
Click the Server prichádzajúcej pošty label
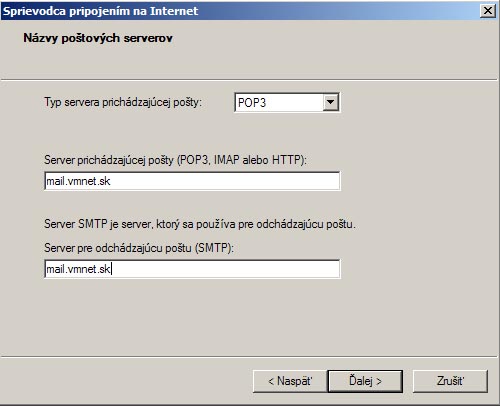[175, 160]
